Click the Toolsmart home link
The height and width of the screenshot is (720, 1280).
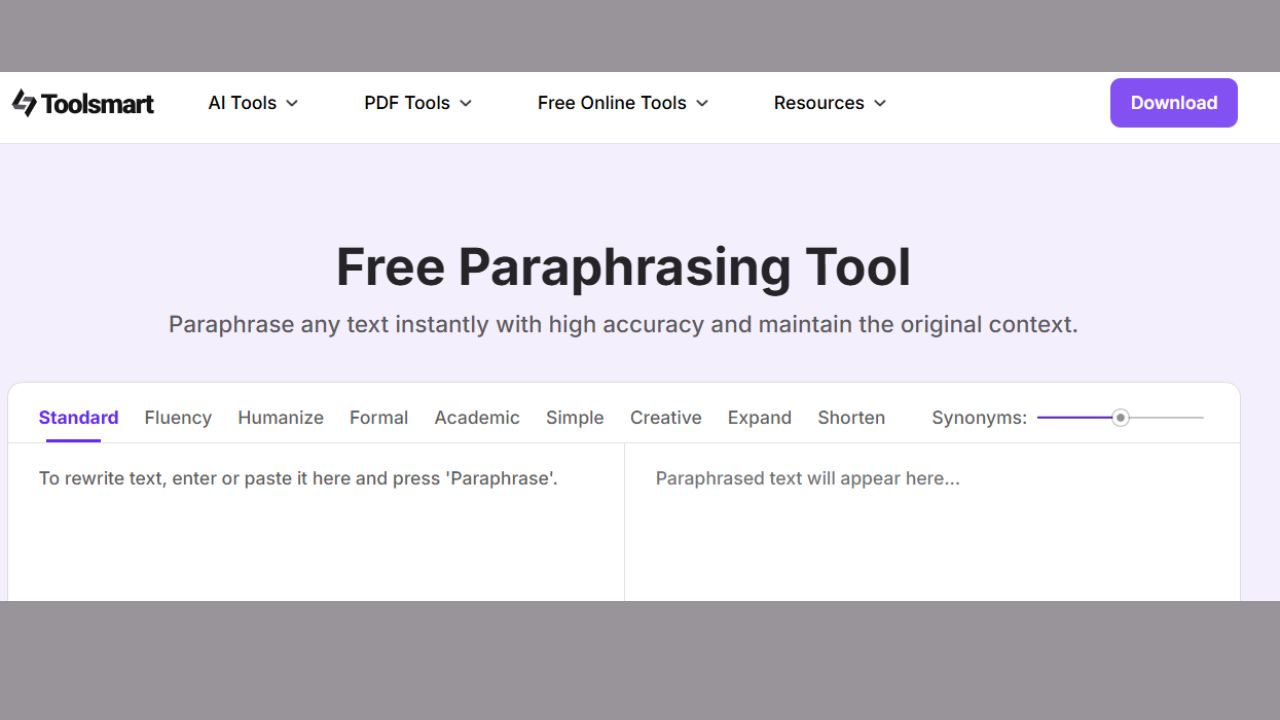pos(83,102)
